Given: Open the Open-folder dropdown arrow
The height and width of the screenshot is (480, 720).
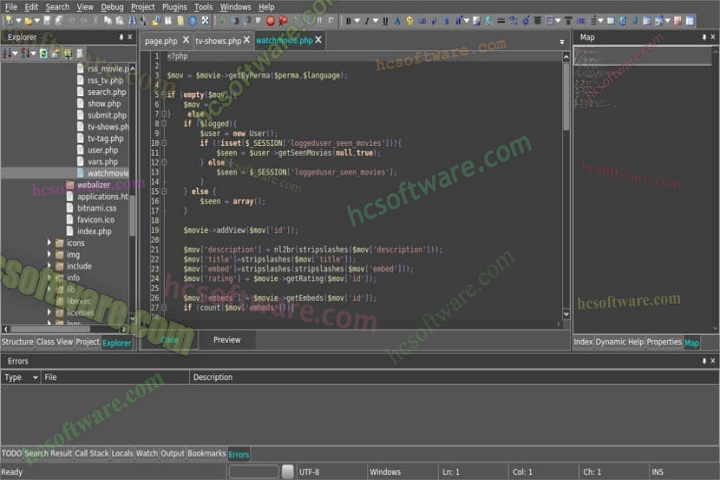Looking at the screenshot, I should [37, 21].
